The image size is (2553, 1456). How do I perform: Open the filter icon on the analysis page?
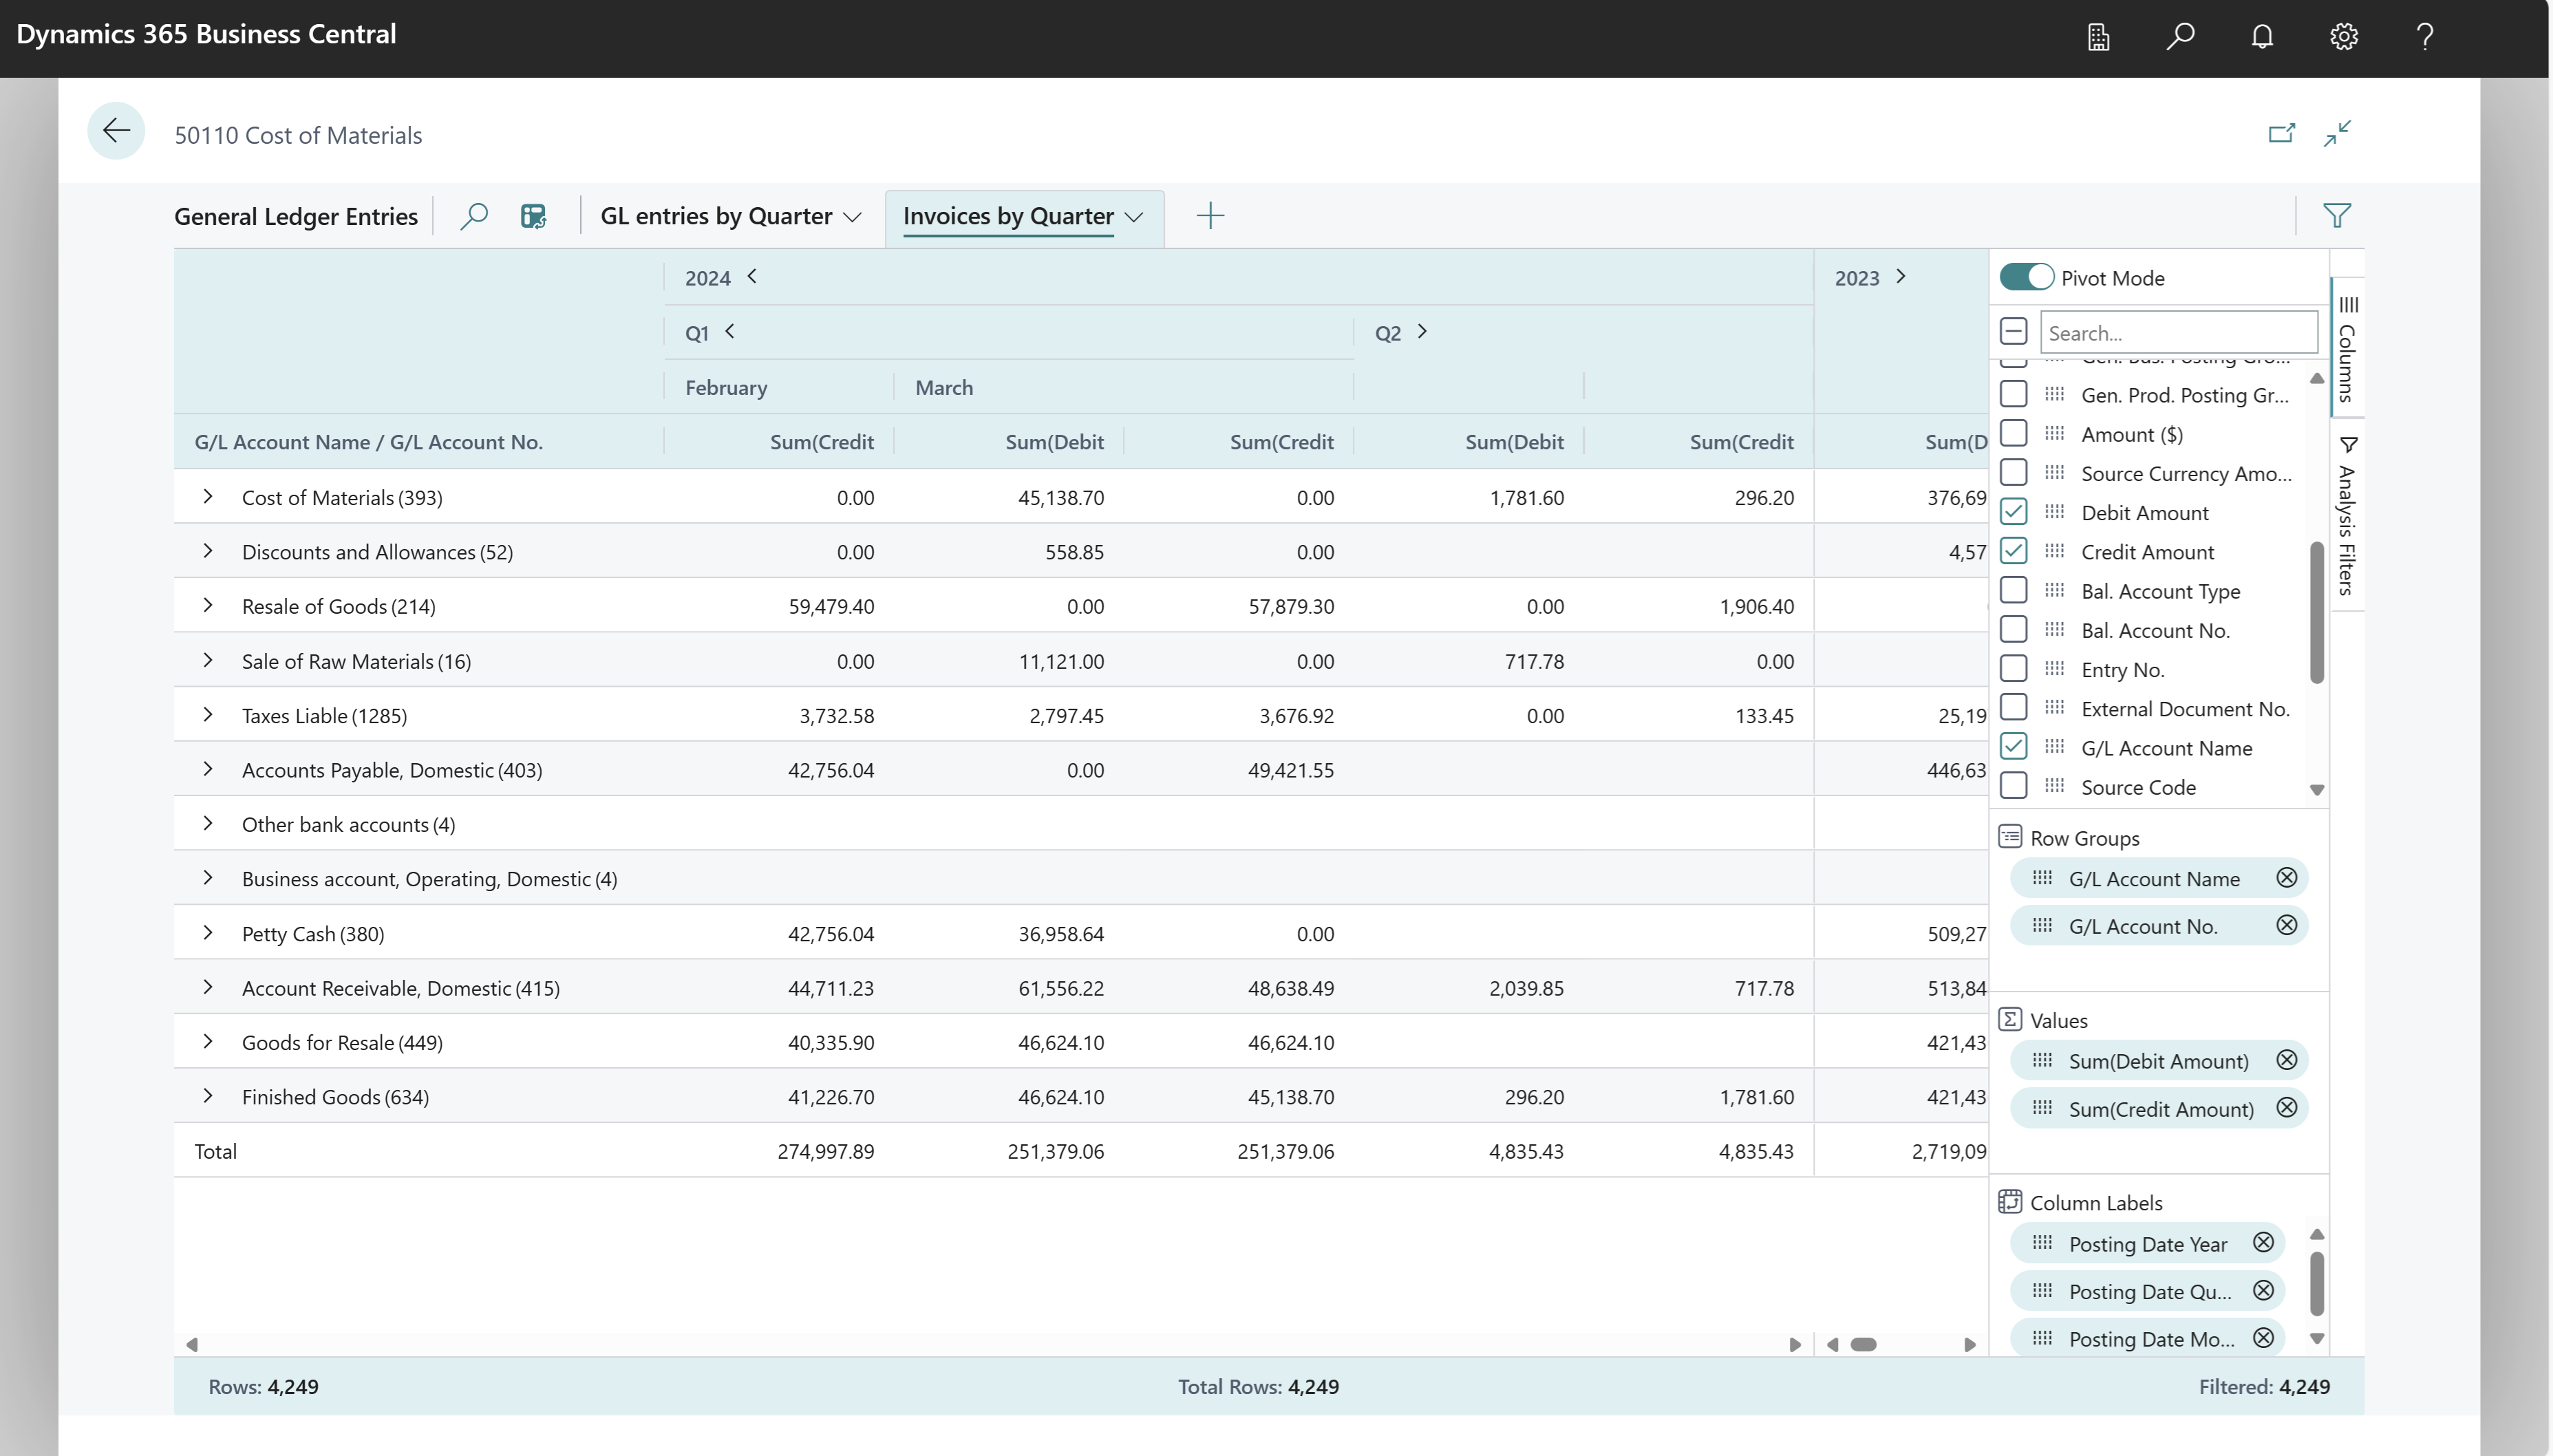pos(2336,215)
